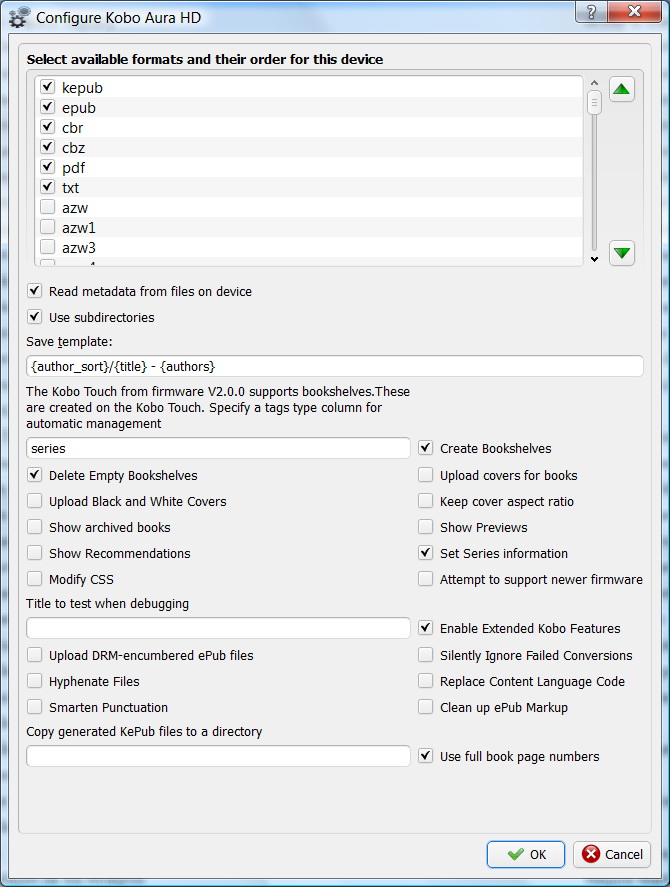Image resolution: width=670 pixels, height=887 pixels.
Task: Toggle Use subdirectories option
Action: coord(35,317)
